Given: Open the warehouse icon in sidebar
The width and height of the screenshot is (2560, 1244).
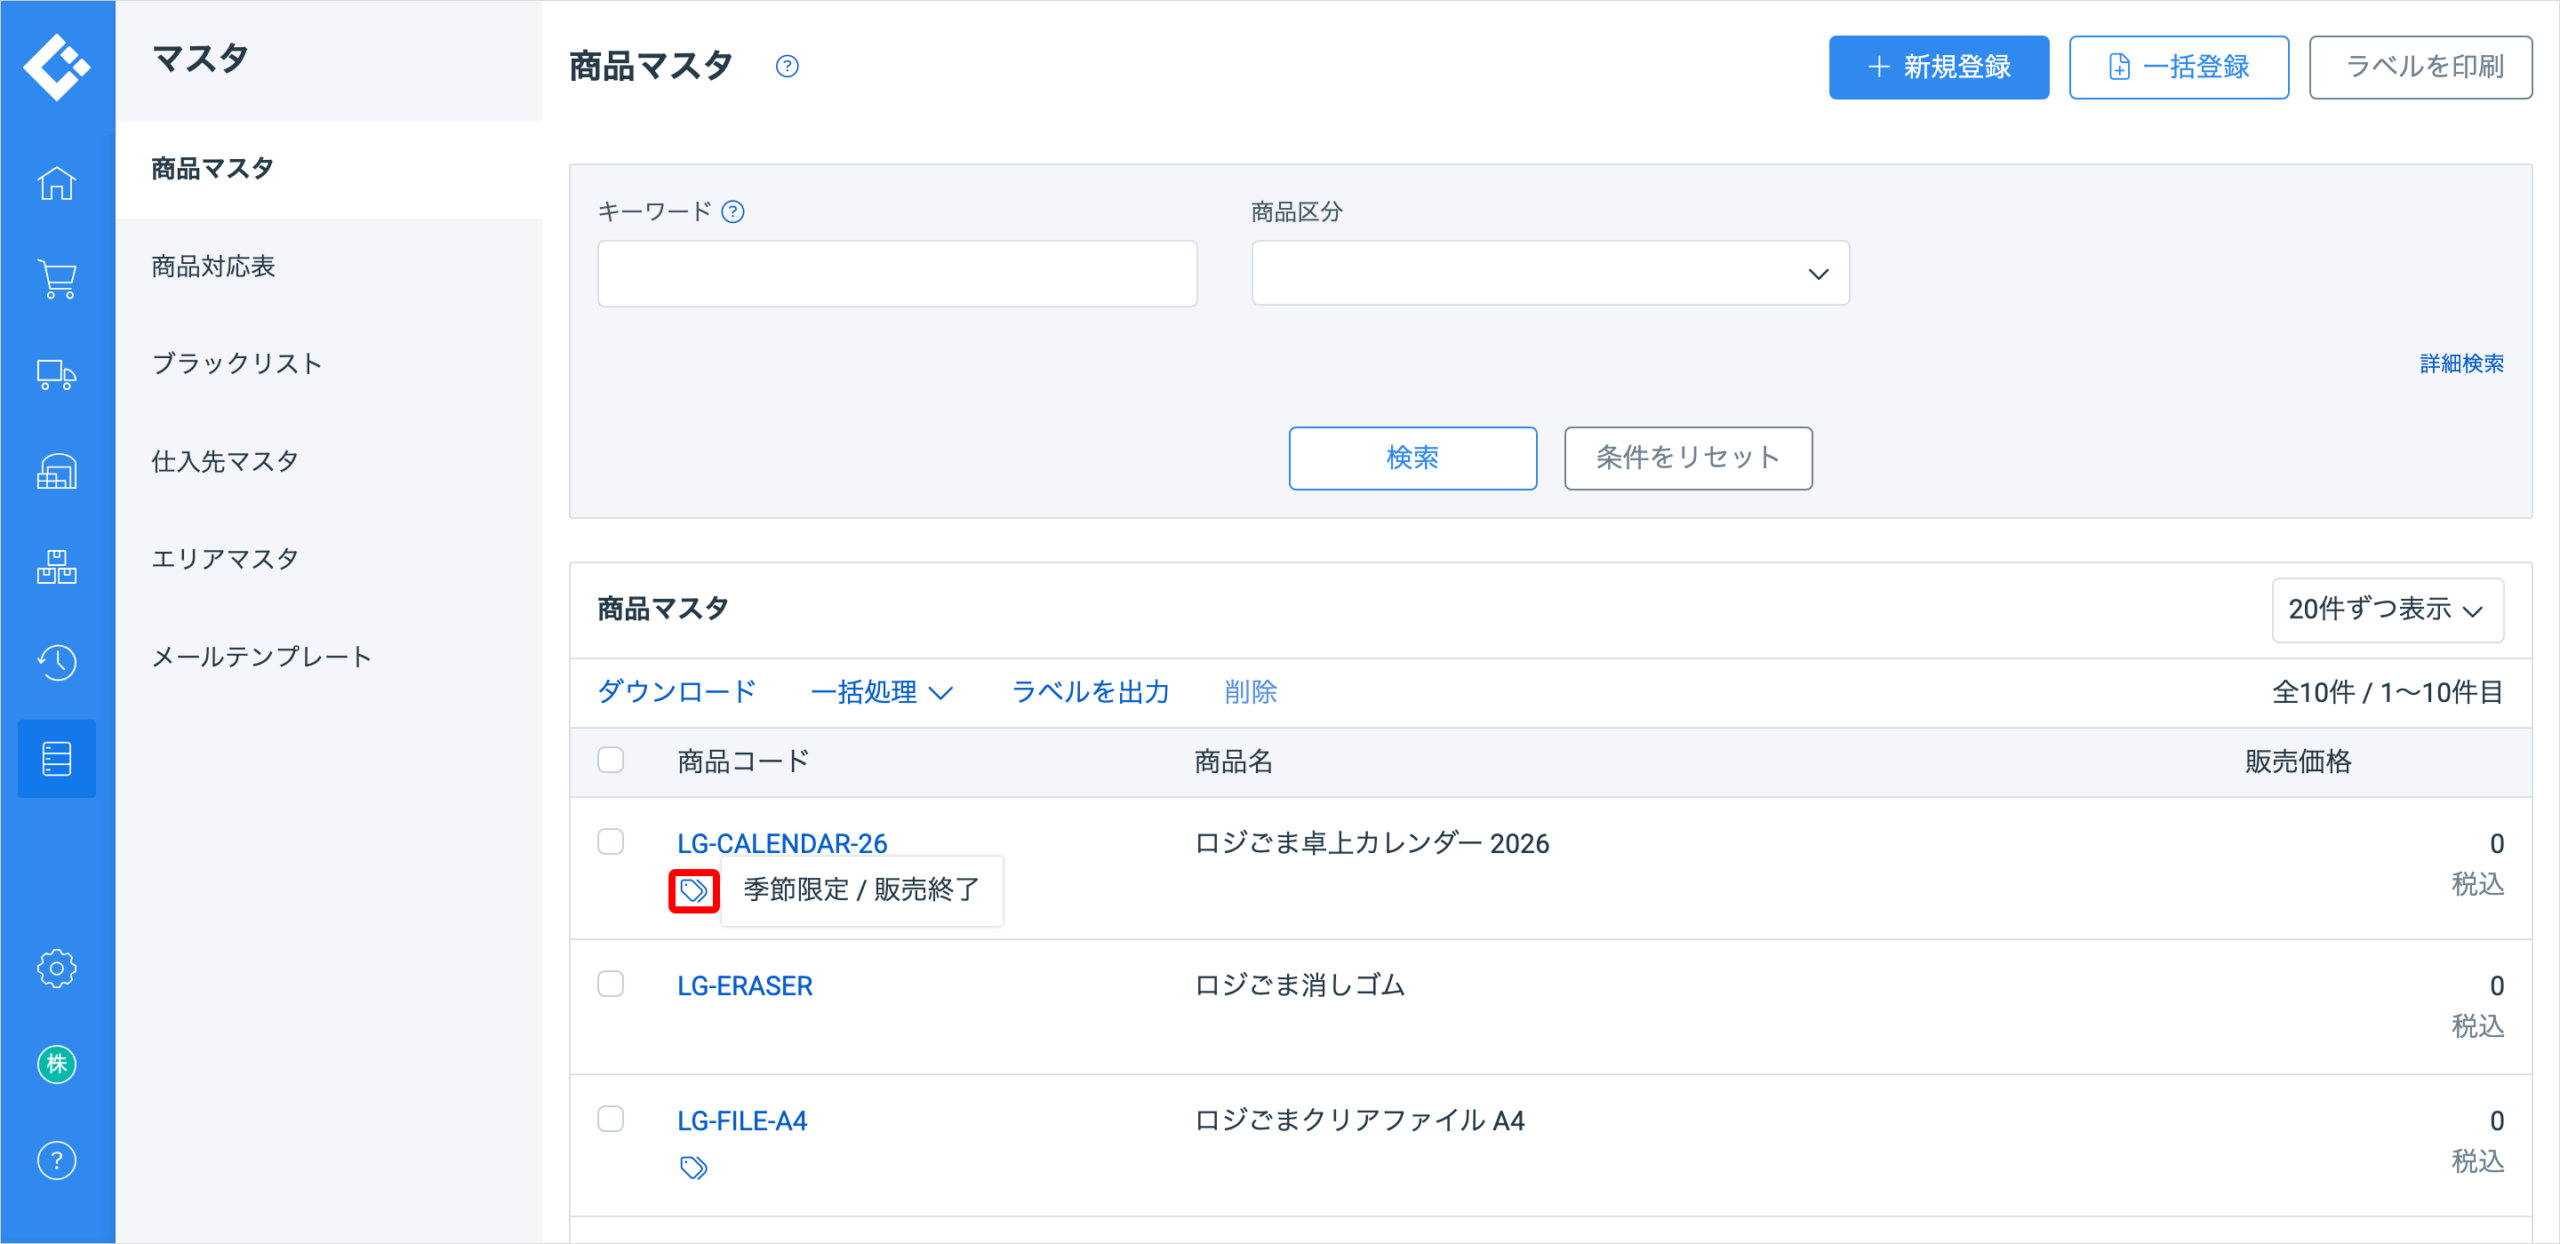Looking at the screenshot, I should (x=57, y=471).
